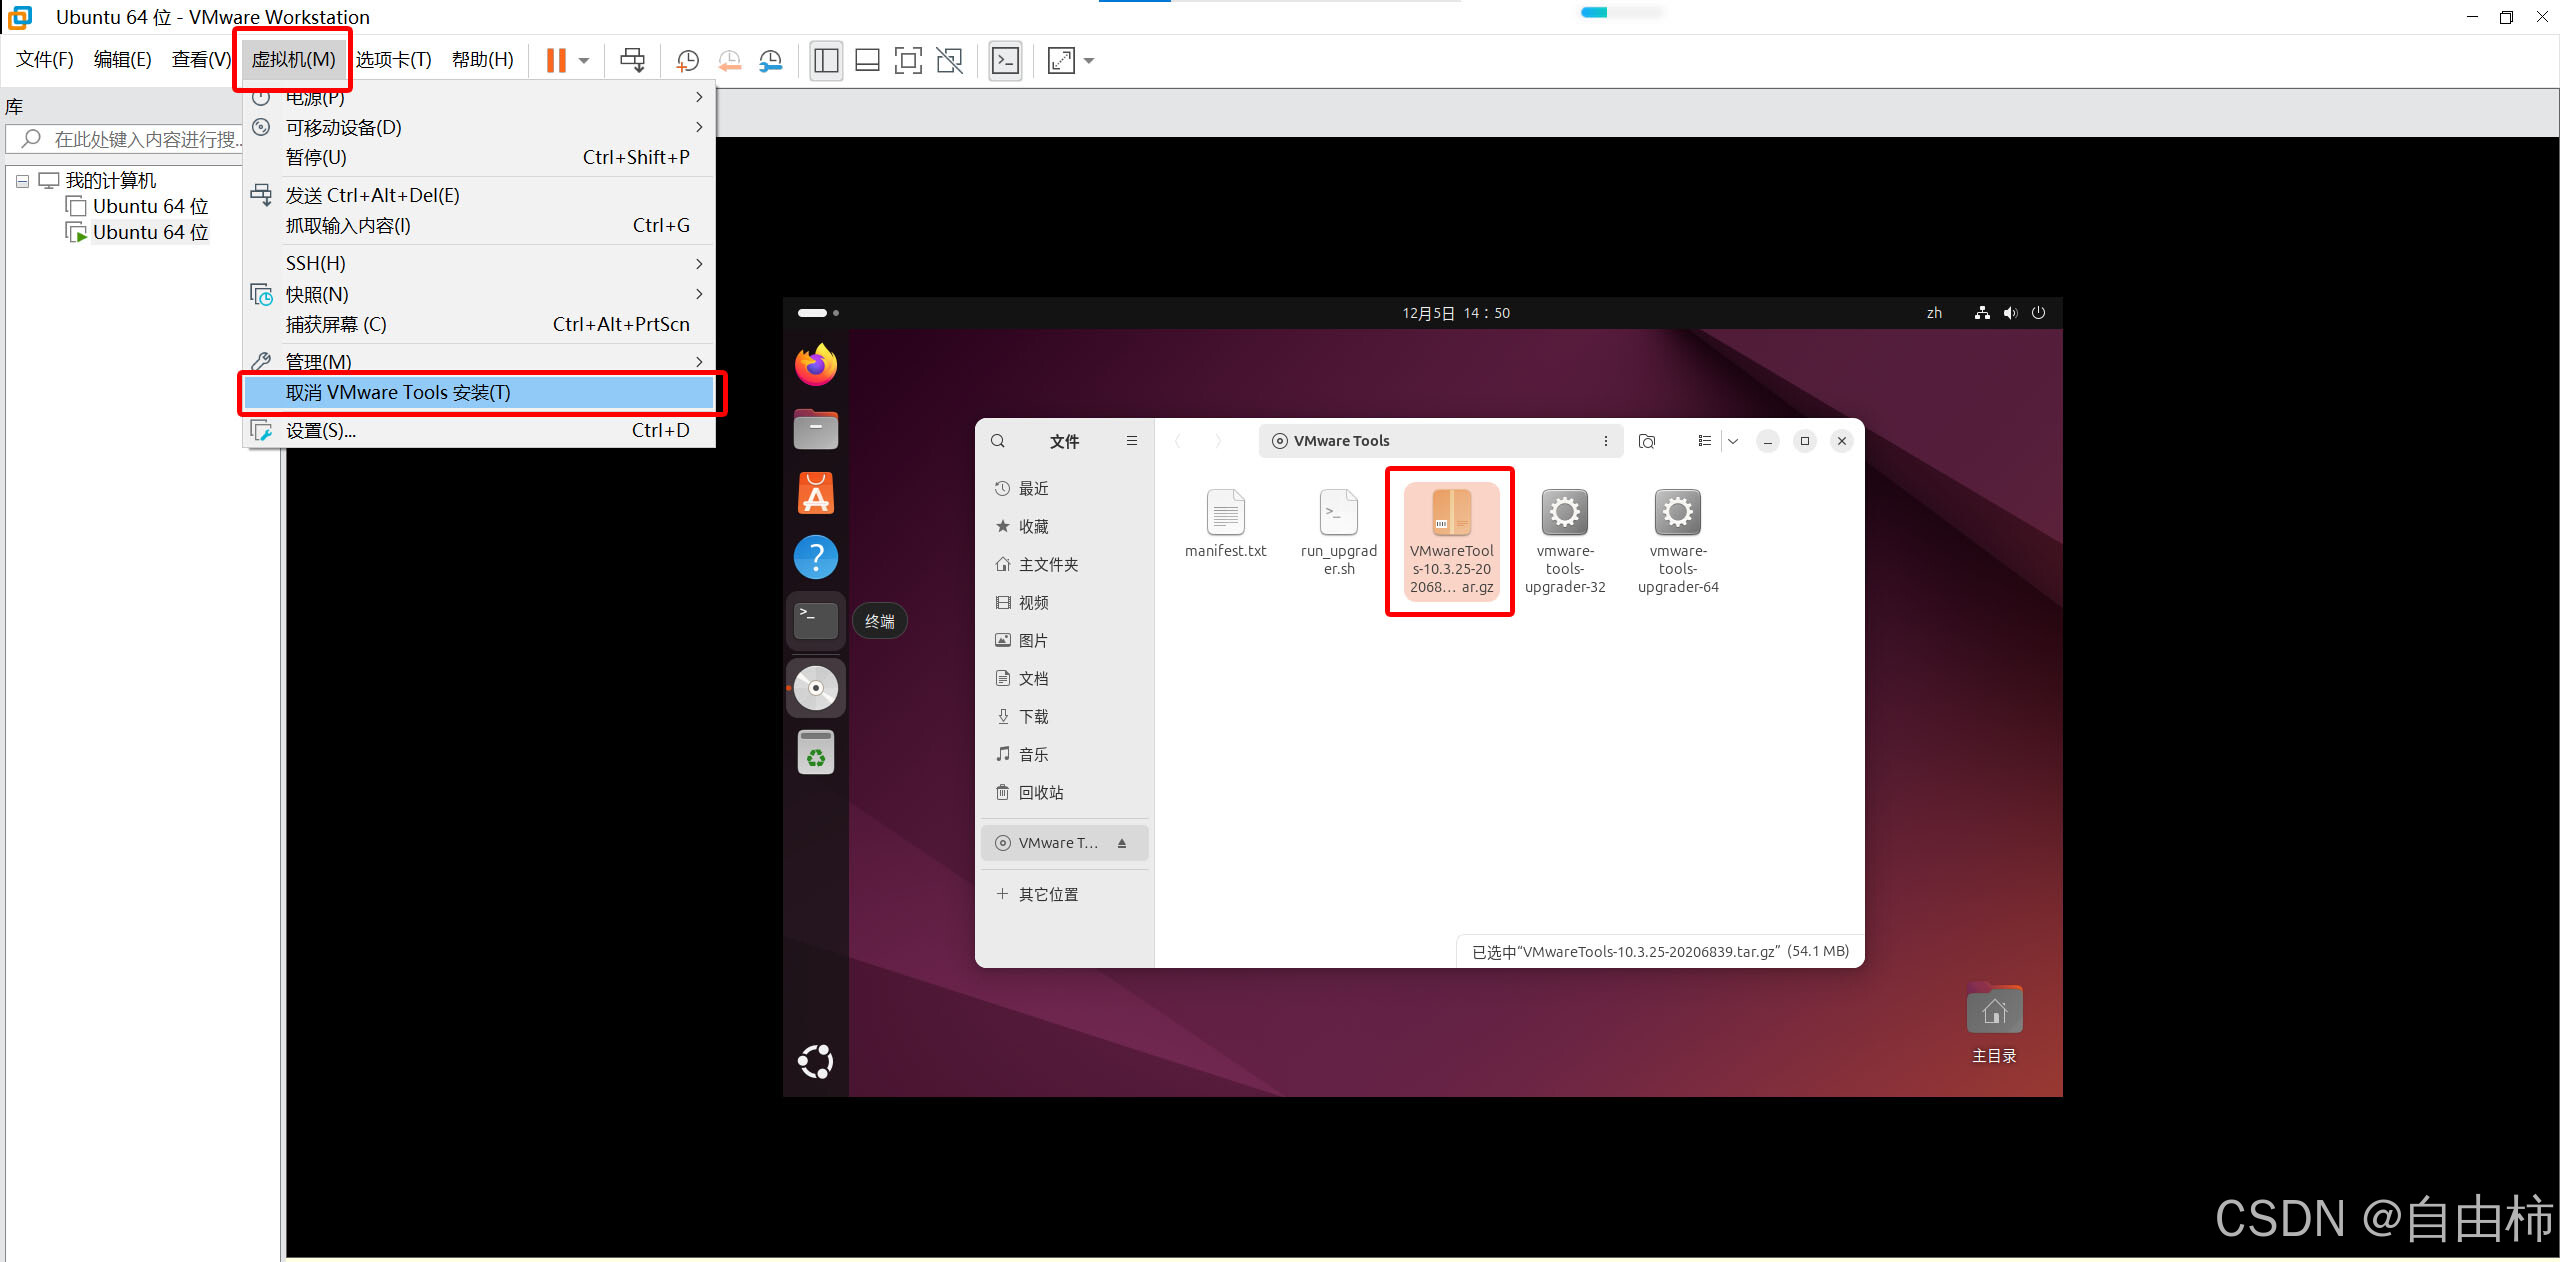Open Firefox from the Ubuntu dock
The height and width of the screenshot is (1262, 2560).
815,363
